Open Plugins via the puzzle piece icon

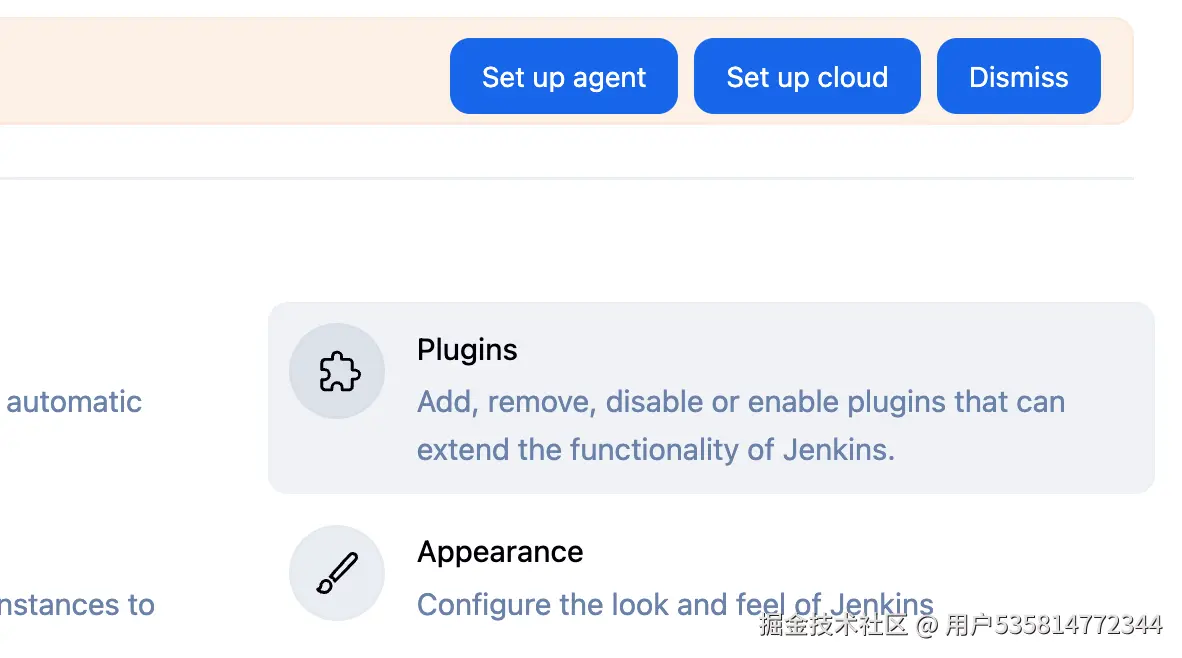(338, 372)
